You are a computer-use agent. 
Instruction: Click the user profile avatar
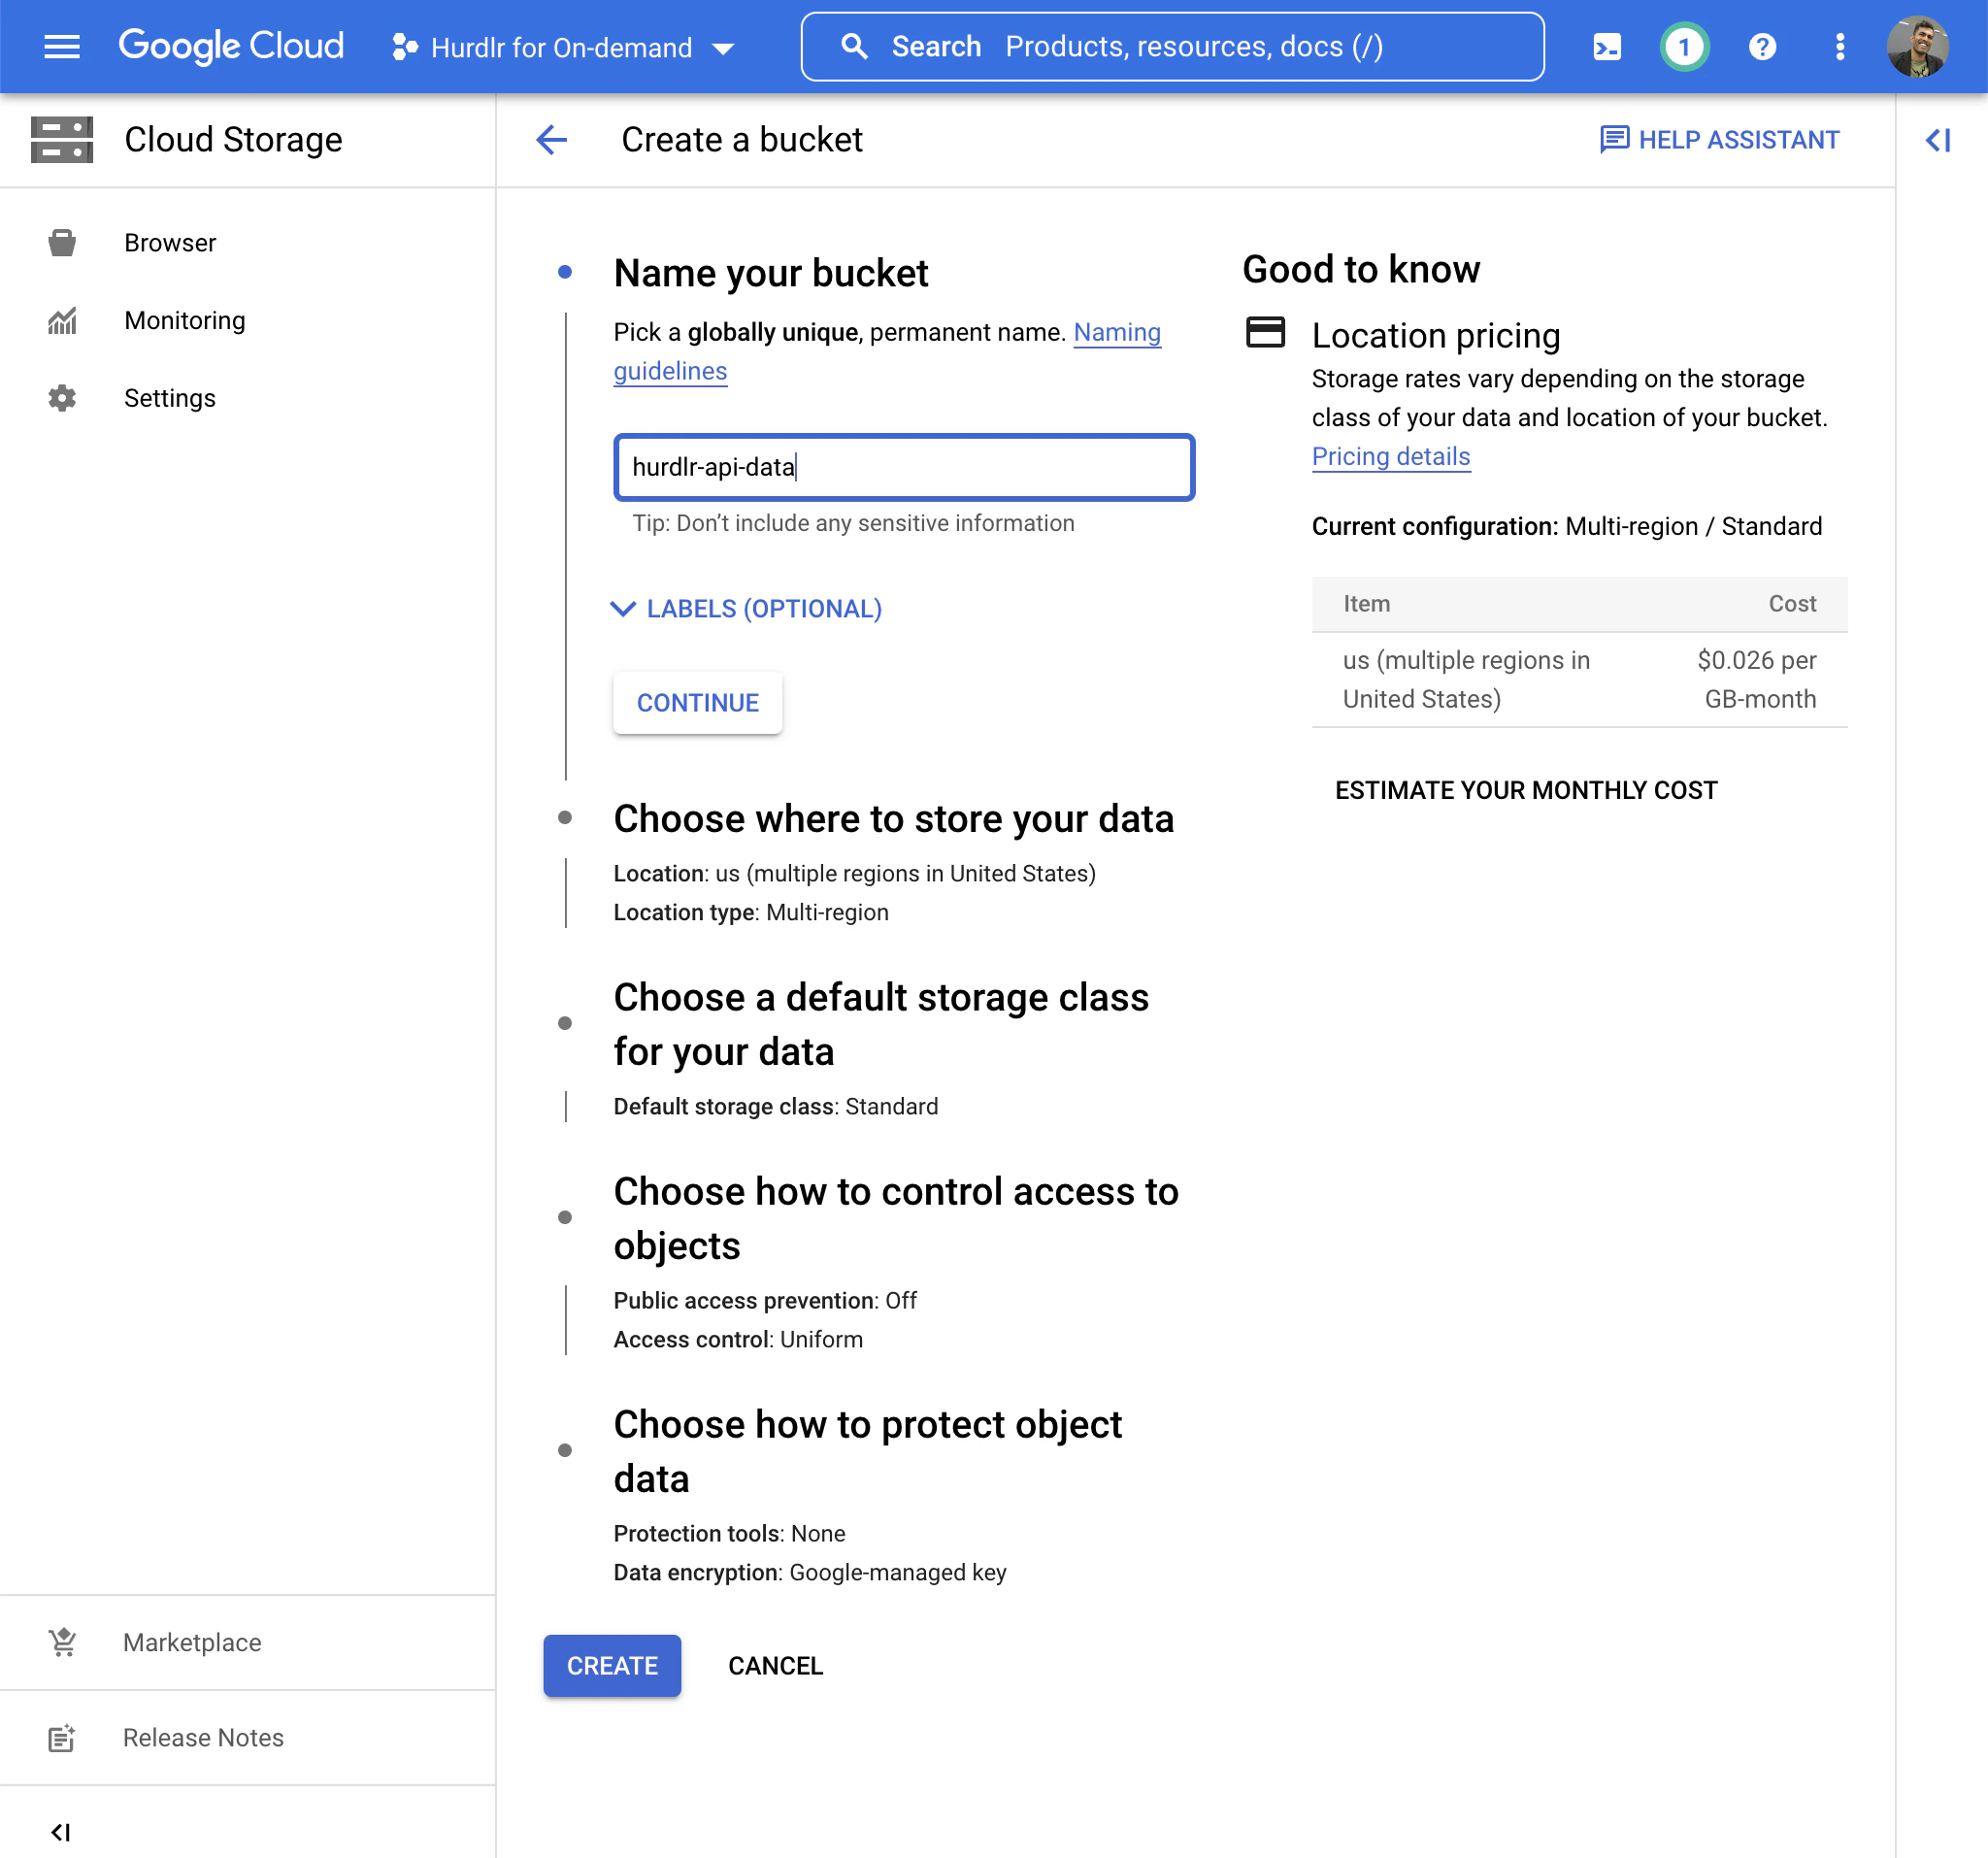click(x=1916, y=46)
